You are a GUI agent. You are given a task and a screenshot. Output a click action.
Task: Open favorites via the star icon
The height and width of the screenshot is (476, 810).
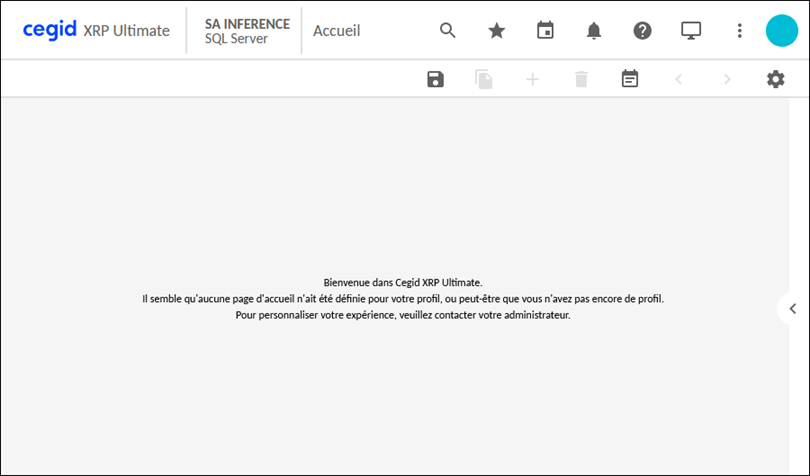tap(497, 30)
